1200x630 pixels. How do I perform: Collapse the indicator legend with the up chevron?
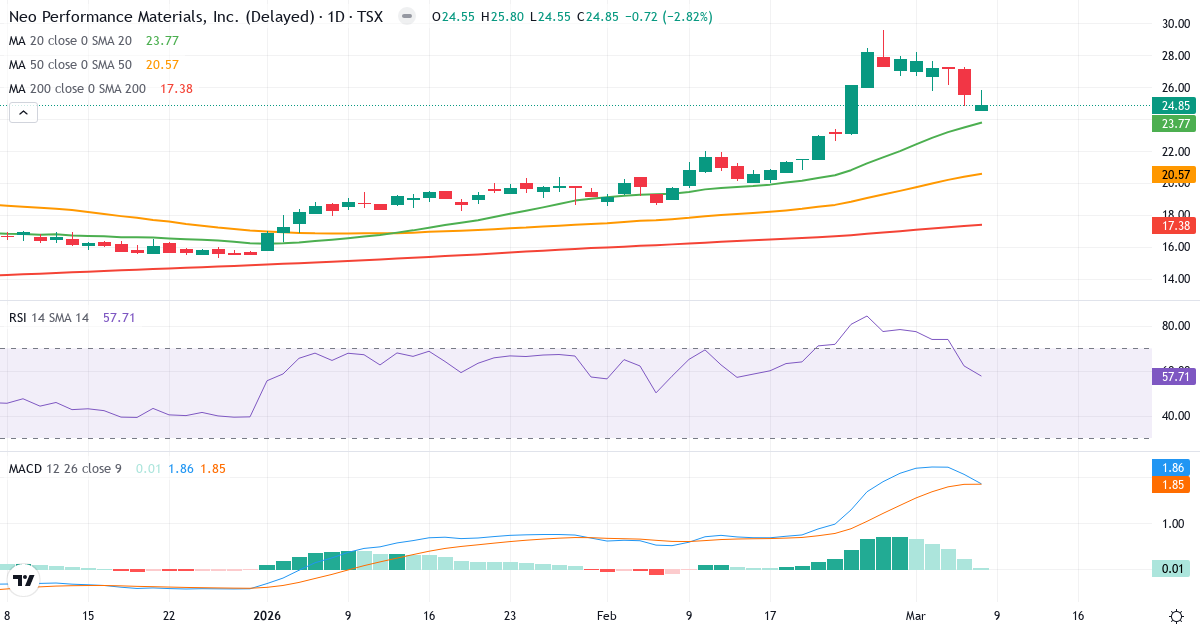click(22, 112)
